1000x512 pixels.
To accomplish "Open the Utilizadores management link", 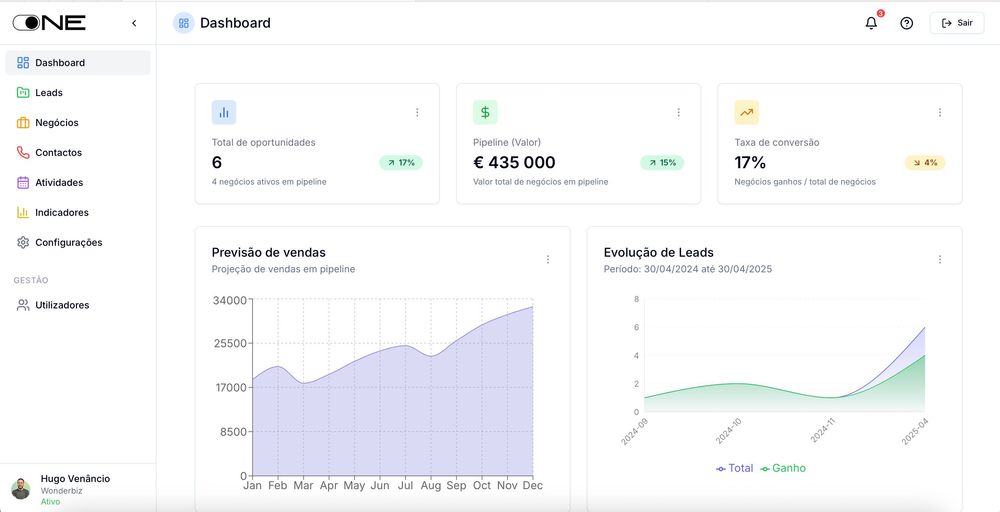I will coord(61,305).
